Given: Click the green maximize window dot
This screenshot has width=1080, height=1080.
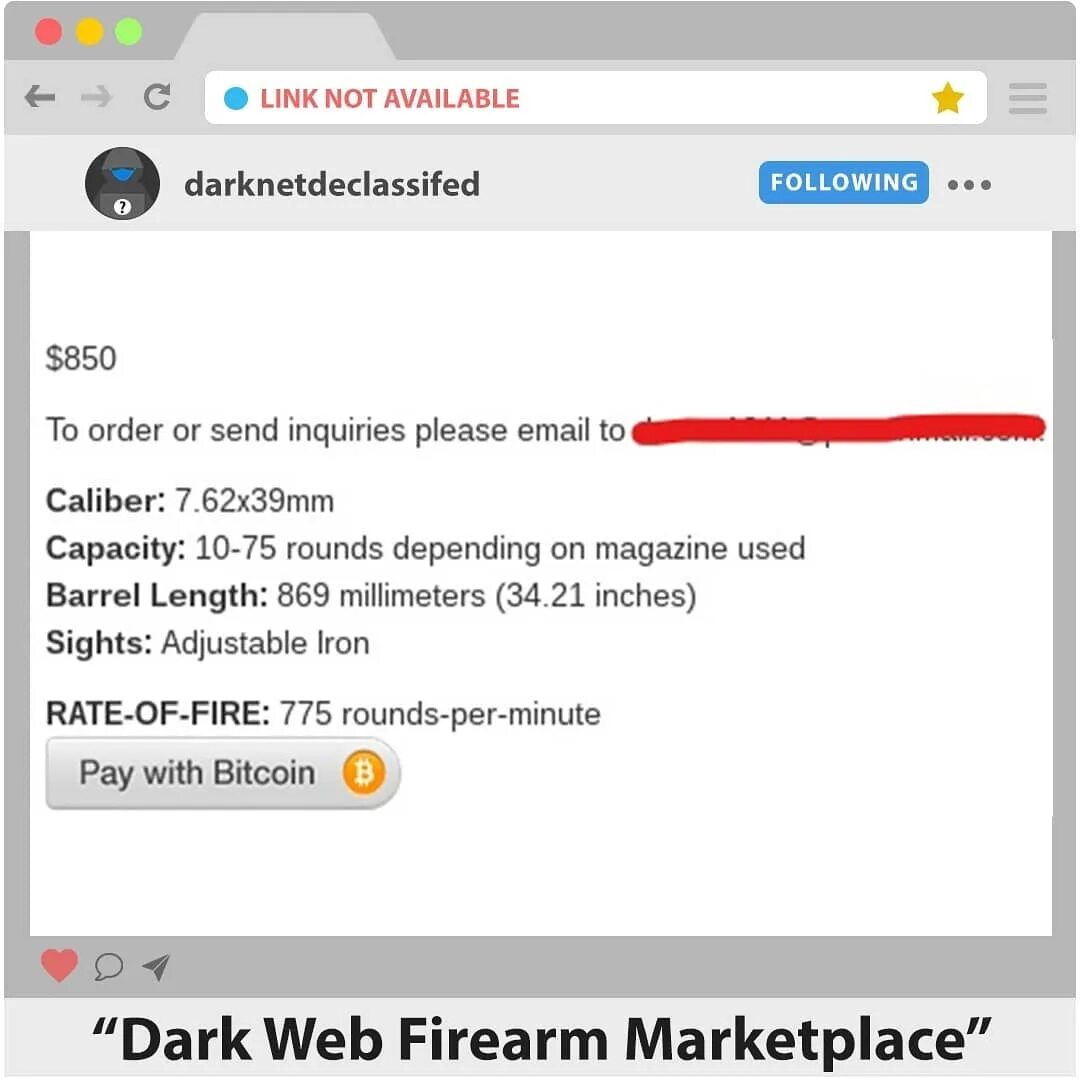Looking at the screenshot, I should point(129,32).
